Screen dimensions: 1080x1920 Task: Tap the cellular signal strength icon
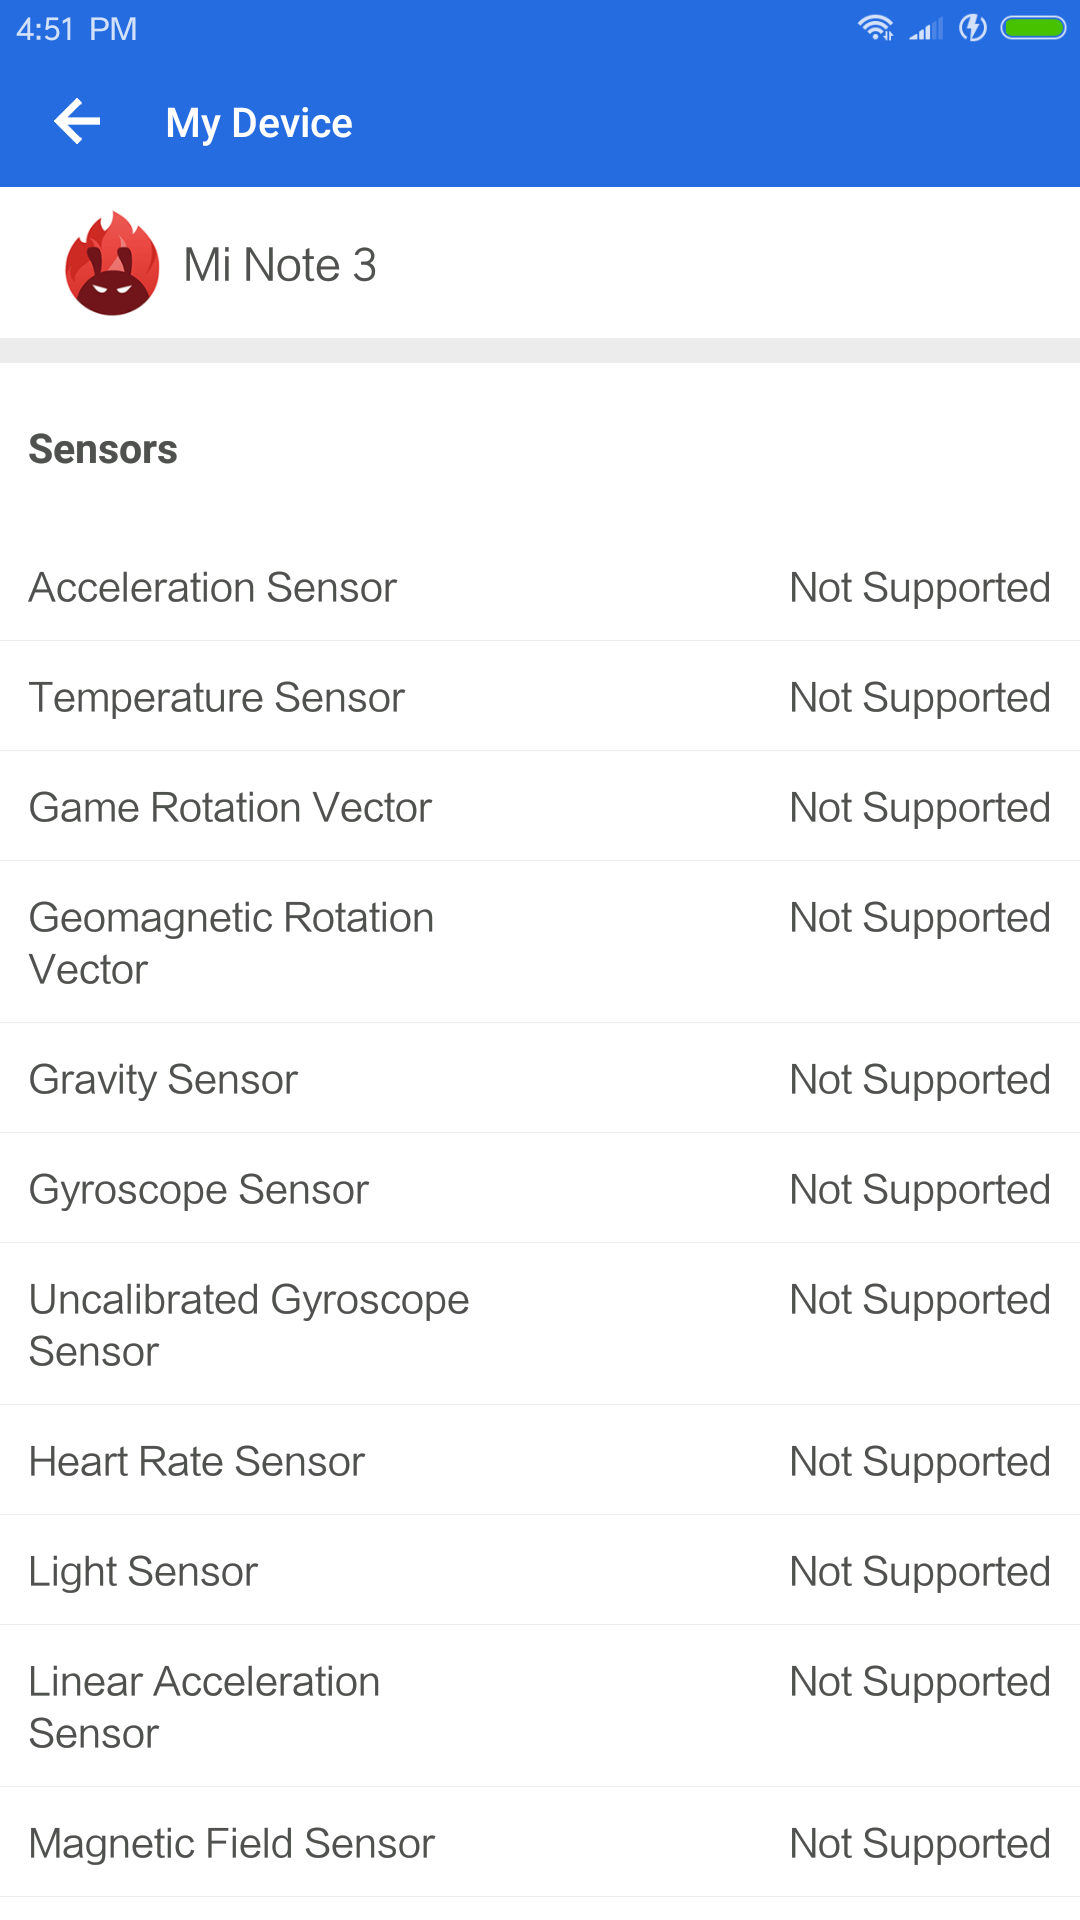pyautogui.click(x=926, y=29)
